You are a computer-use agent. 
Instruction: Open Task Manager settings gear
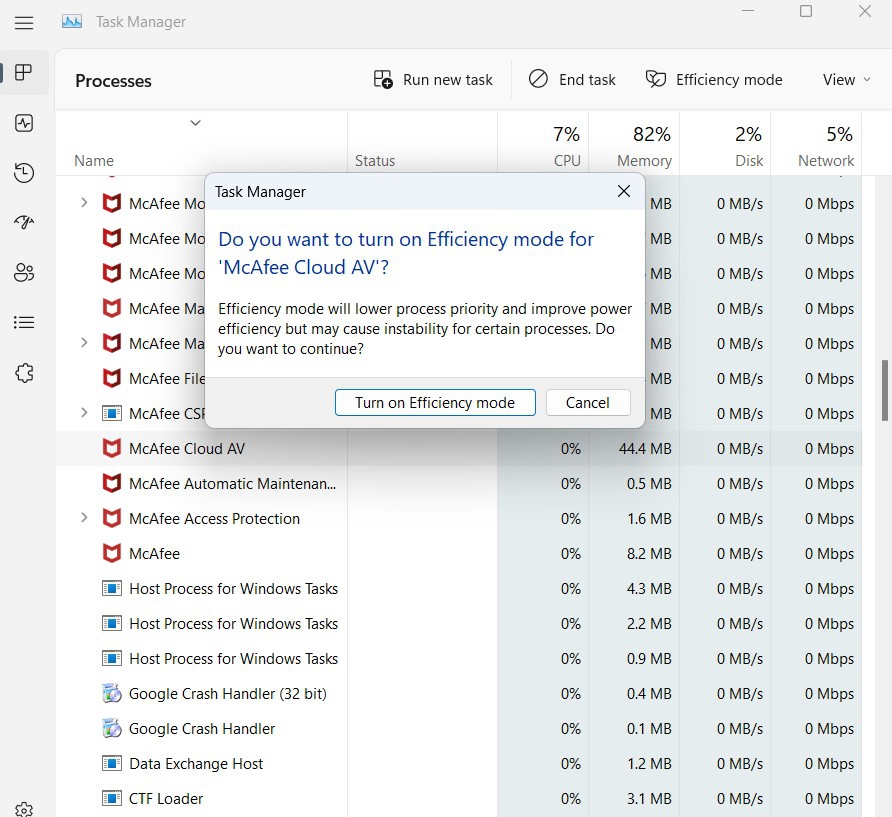pos(24,809)
